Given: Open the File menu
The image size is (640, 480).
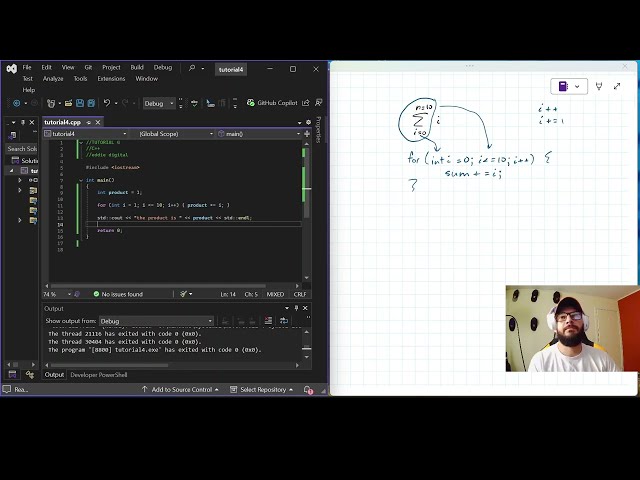Looking at the screenshot, I should pyautogui.click(x=27, y=67).
